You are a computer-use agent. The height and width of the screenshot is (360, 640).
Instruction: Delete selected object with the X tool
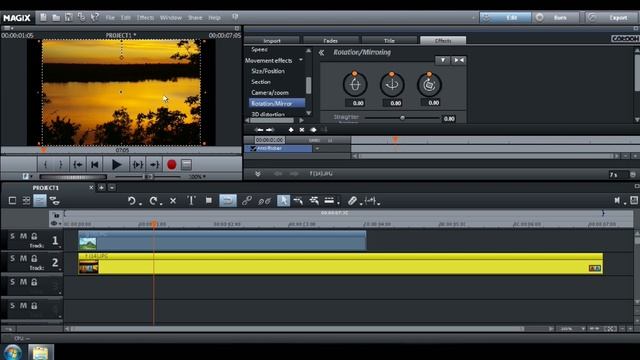pyautogui.click(x=173, y=201)
